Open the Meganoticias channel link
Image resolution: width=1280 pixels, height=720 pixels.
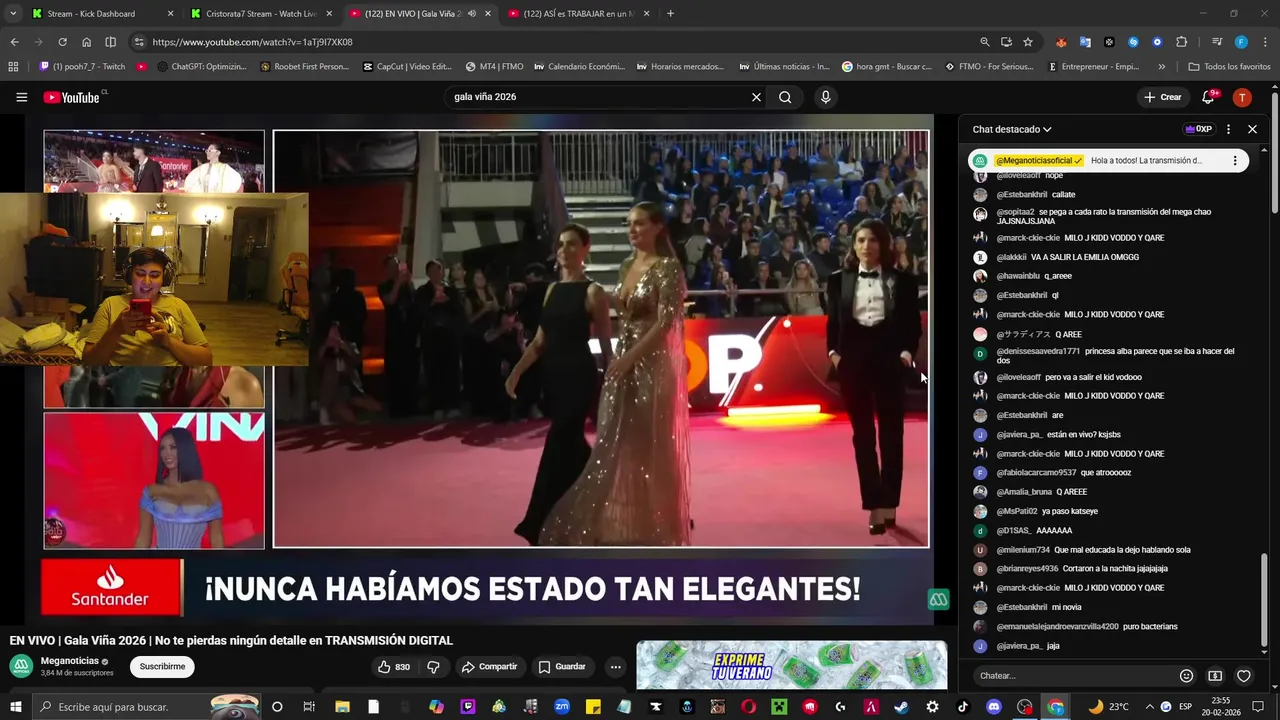click(70, 661)
